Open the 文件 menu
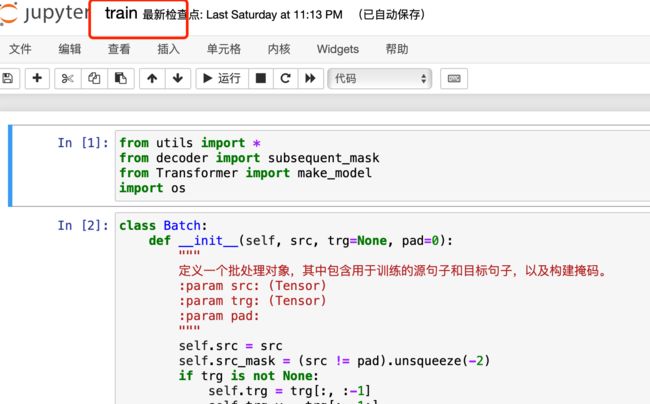Viewport: 650px width, 404px height. (x=20, y=49)
